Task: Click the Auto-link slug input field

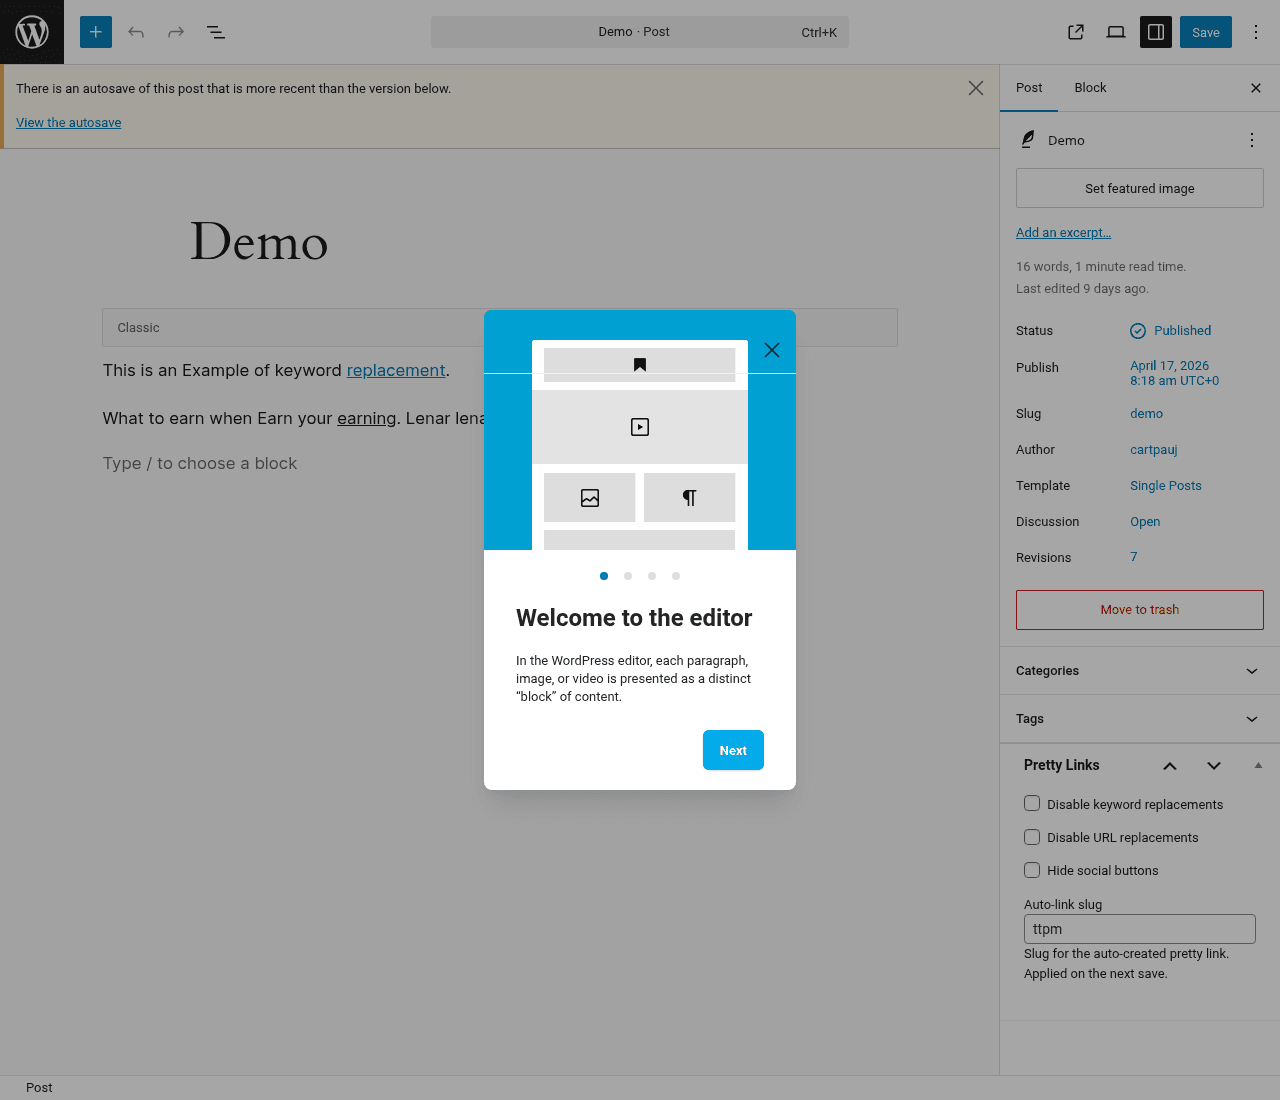Action: pos(1140,929)
